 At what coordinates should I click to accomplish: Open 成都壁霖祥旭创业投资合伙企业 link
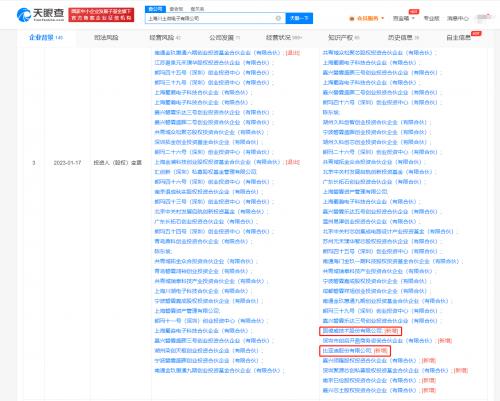[x=375, y=291]
